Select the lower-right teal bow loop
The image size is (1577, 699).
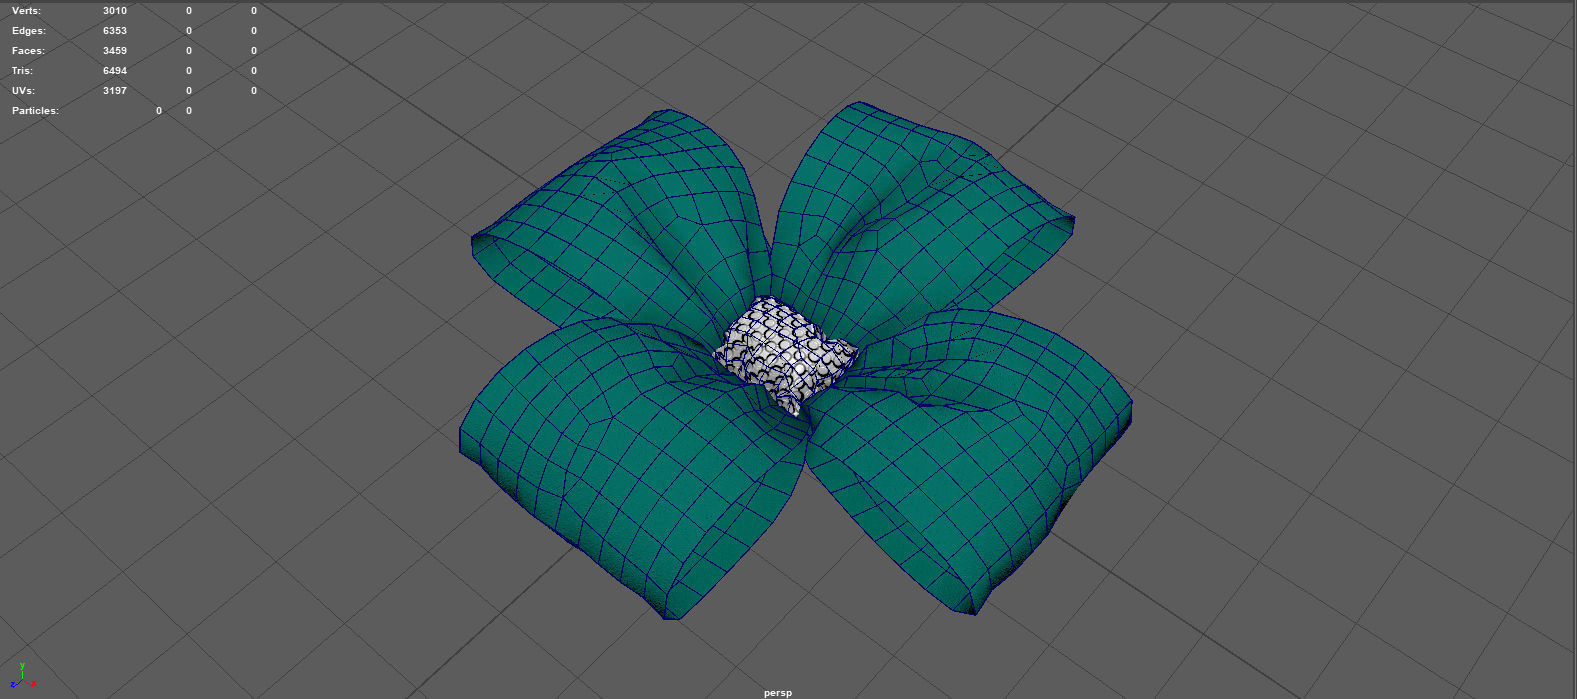[970, 460]
